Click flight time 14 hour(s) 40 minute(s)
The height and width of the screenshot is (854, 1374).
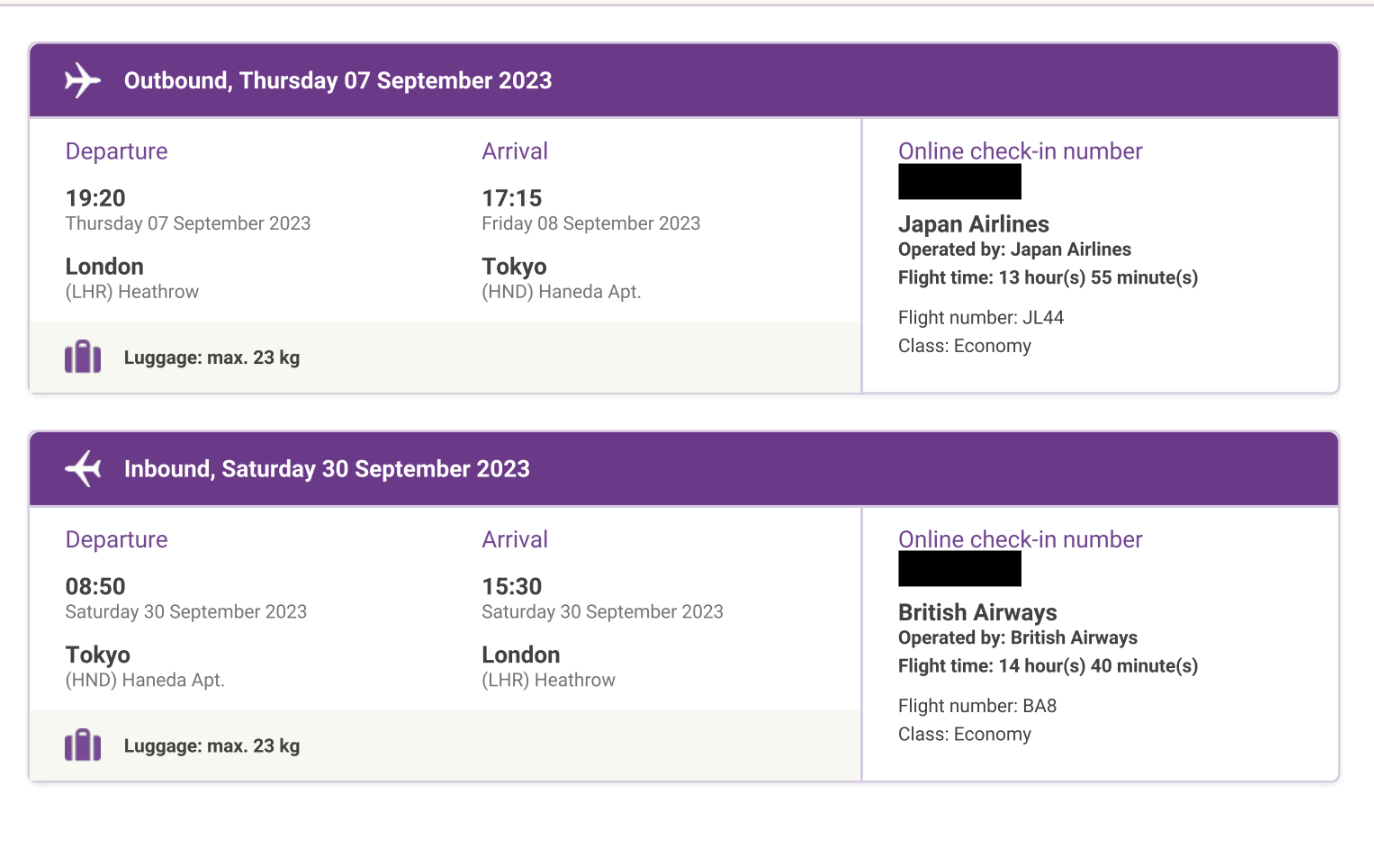[x=1048, y=666]
